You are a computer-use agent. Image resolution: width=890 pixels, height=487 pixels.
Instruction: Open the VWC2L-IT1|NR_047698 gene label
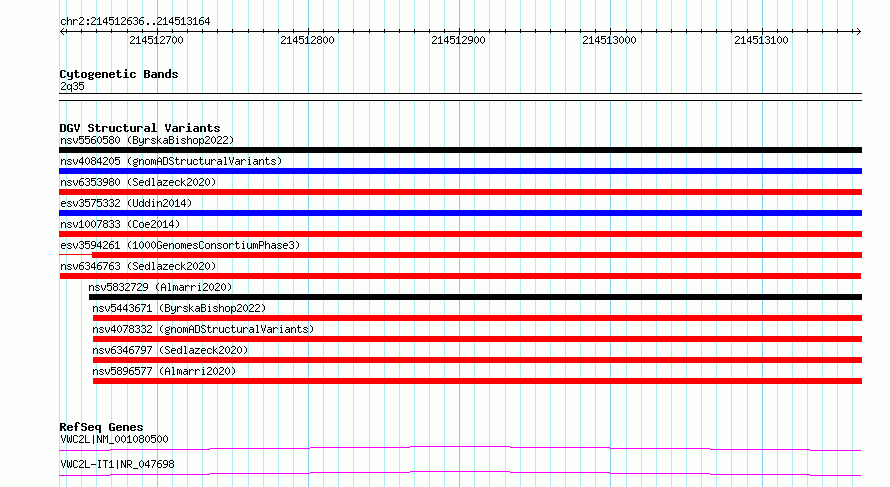(117, 464)
